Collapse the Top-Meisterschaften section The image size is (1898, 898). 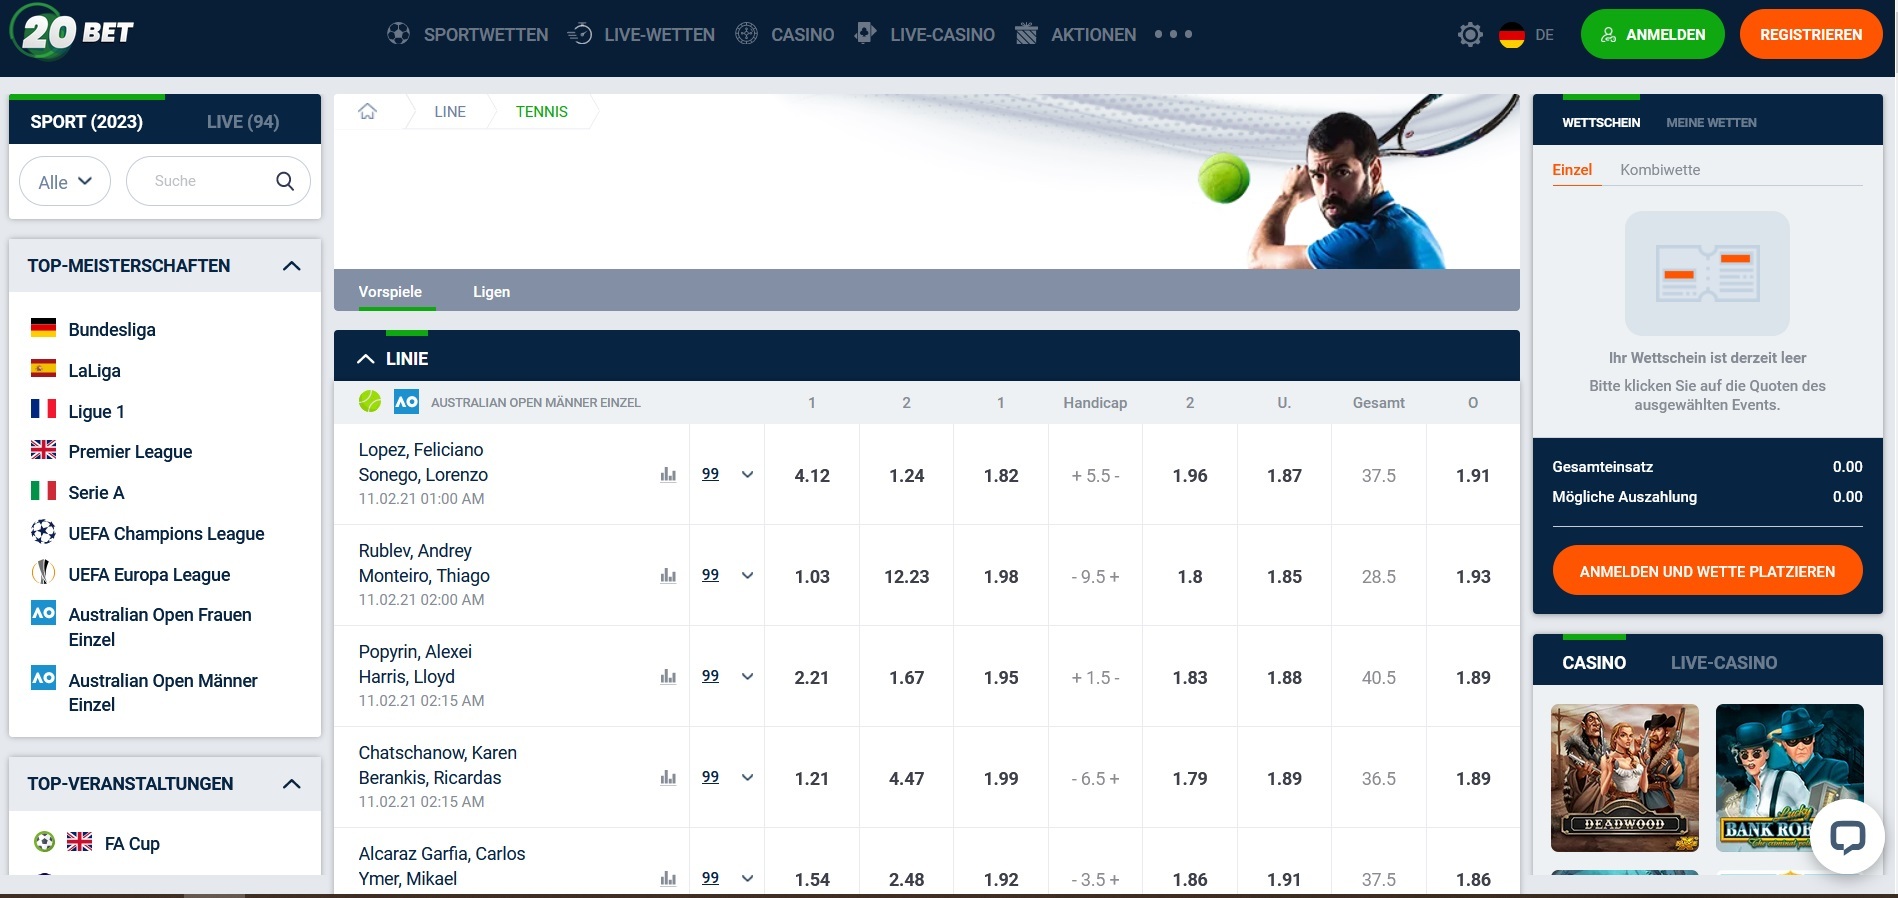[291, 266]
